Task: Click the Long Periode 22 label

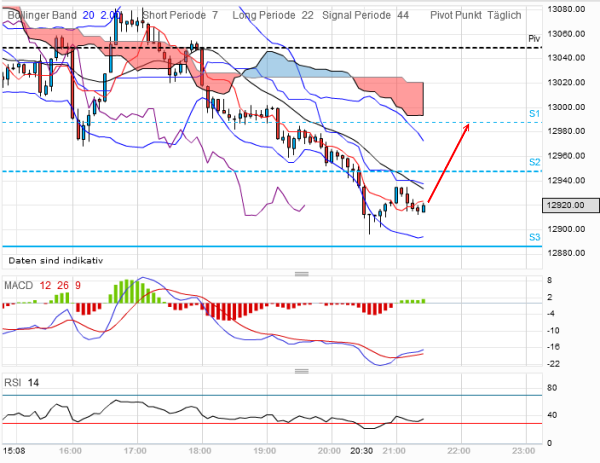Action: tap(273, 15)
